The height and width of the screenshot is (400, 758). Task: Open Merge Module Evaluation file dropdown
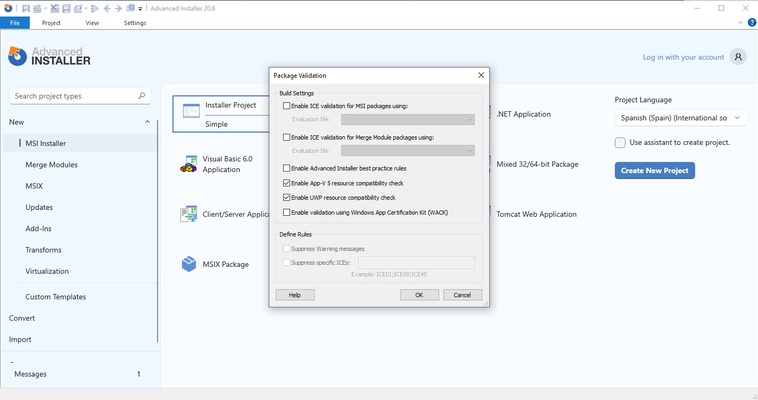(x=408, y=151)
